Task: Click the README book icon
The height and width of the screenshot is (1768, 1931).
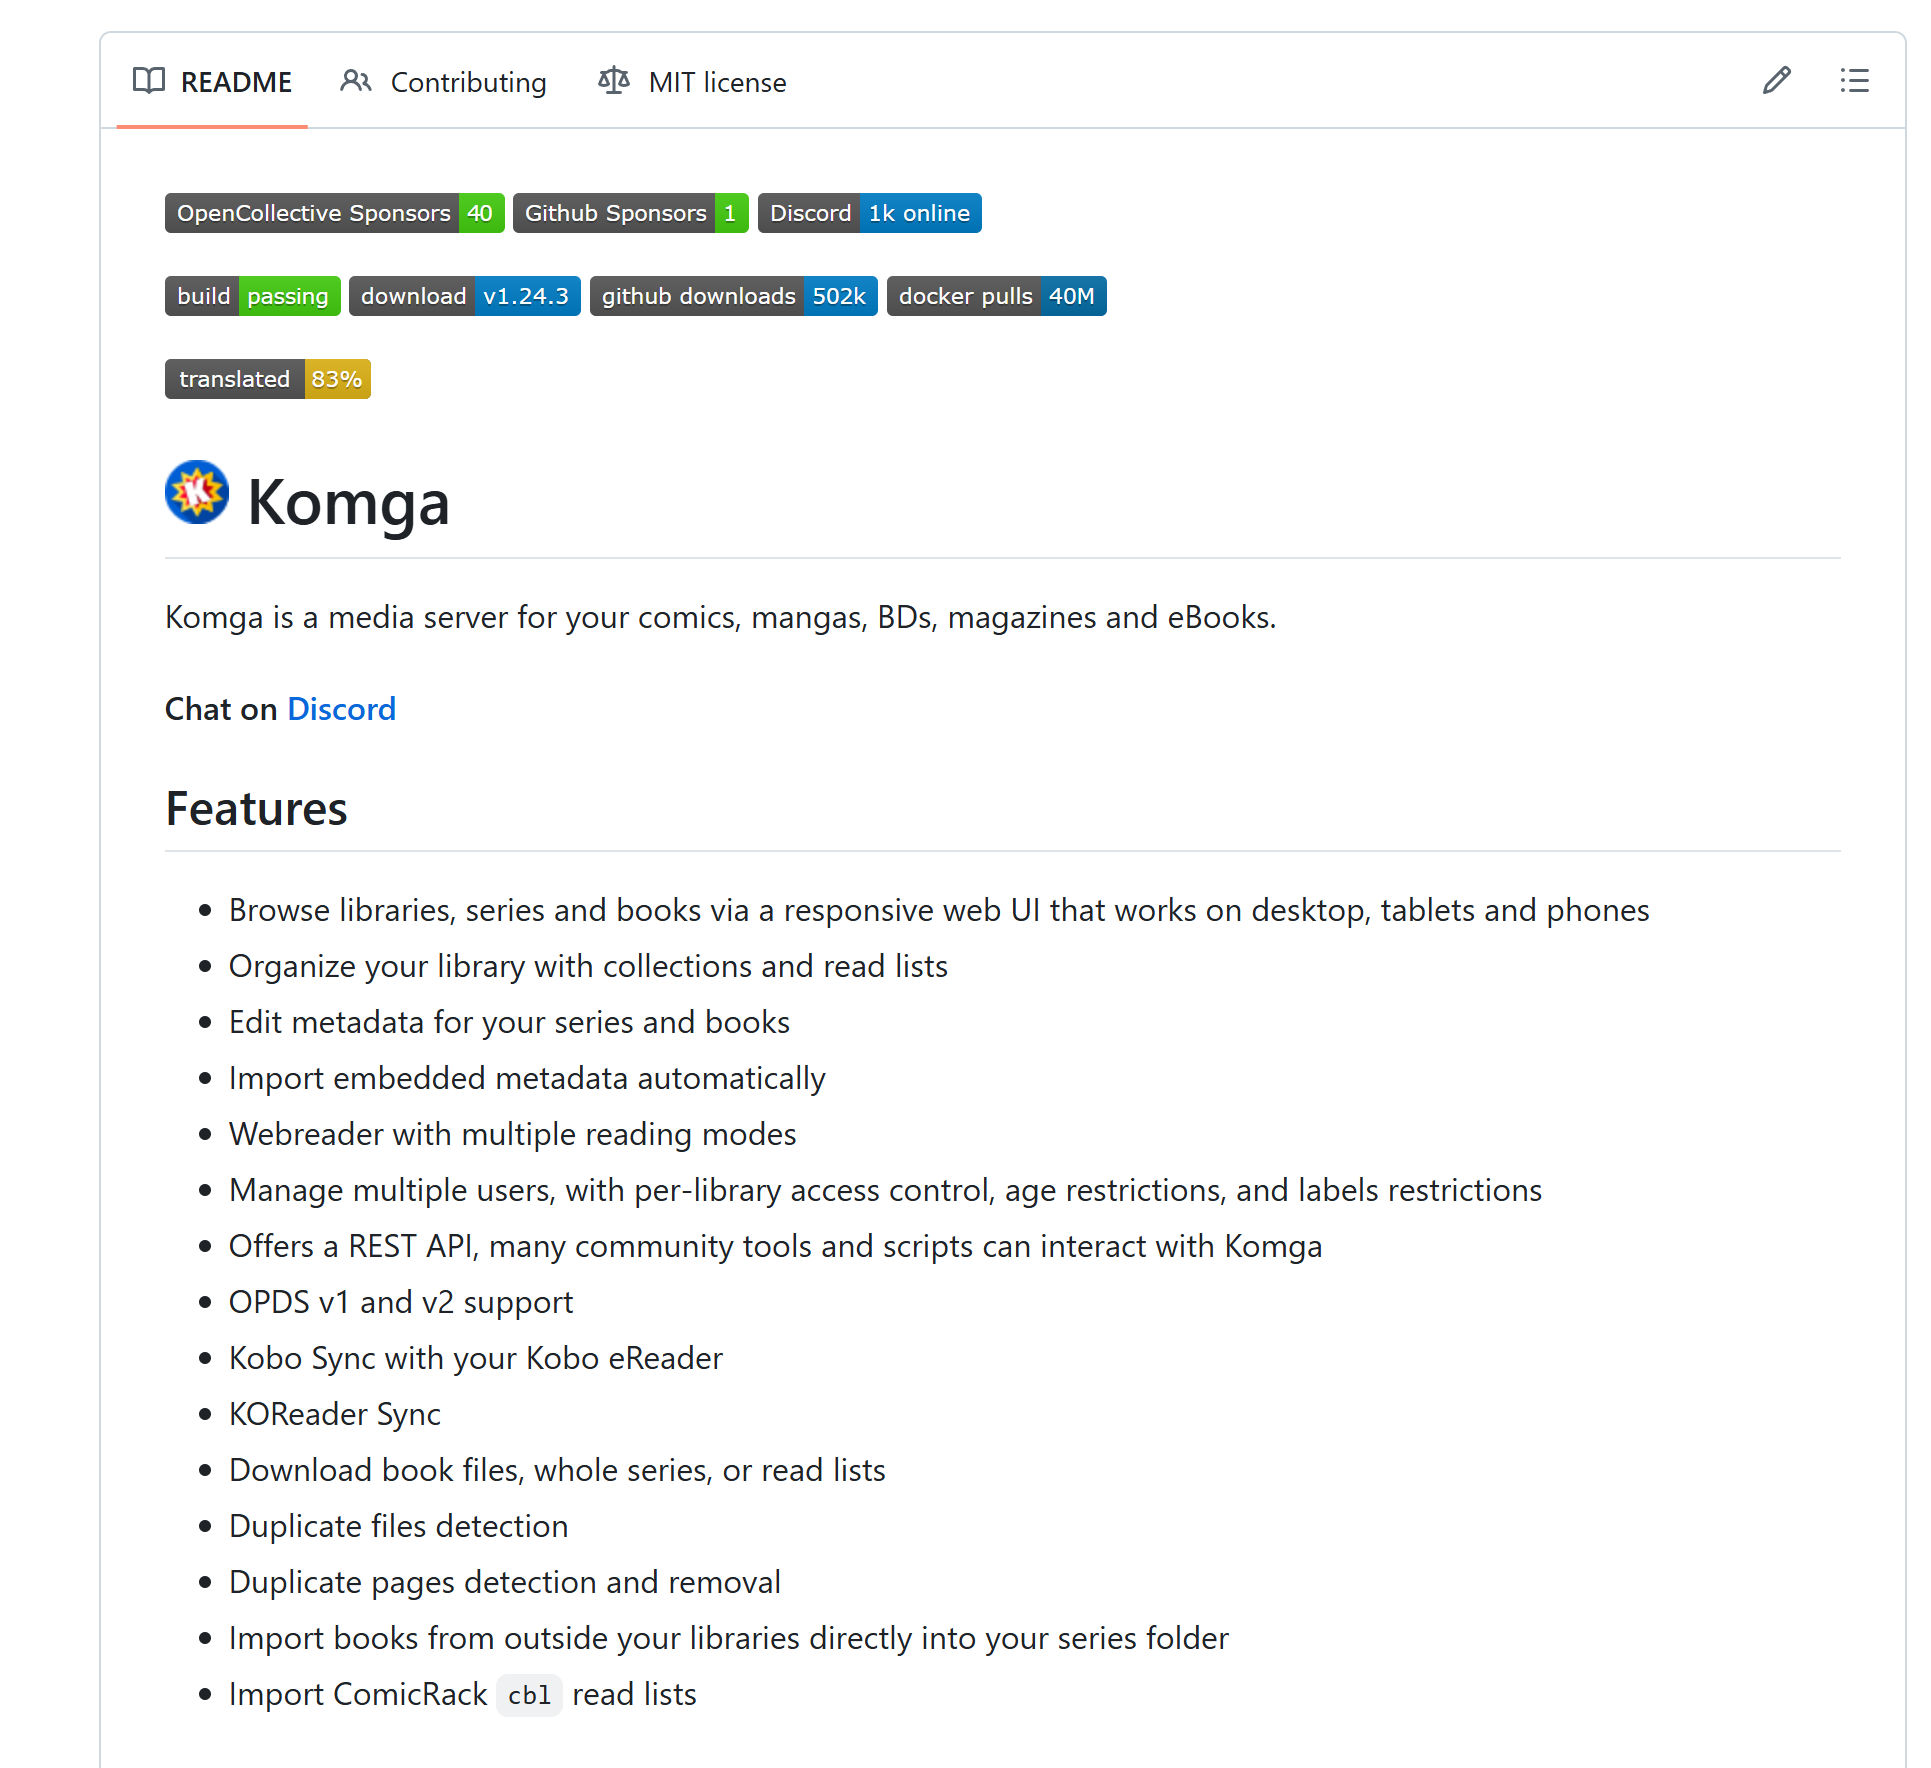Action: coord(149,81)
